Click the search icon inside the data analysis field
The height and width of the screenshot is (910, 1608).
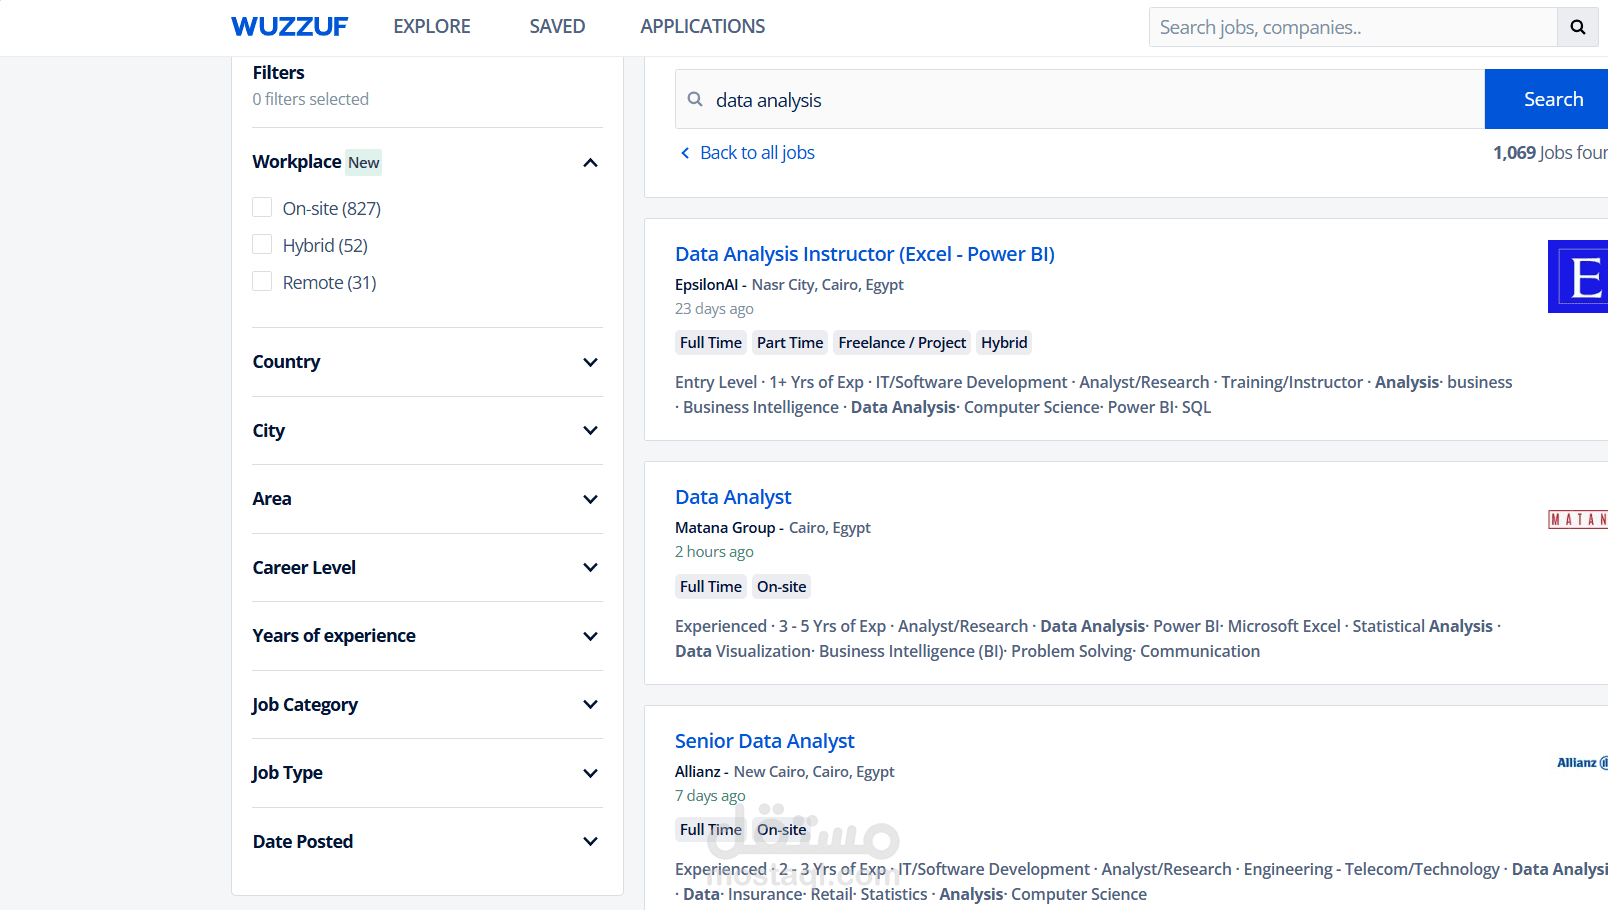[695, 99]
